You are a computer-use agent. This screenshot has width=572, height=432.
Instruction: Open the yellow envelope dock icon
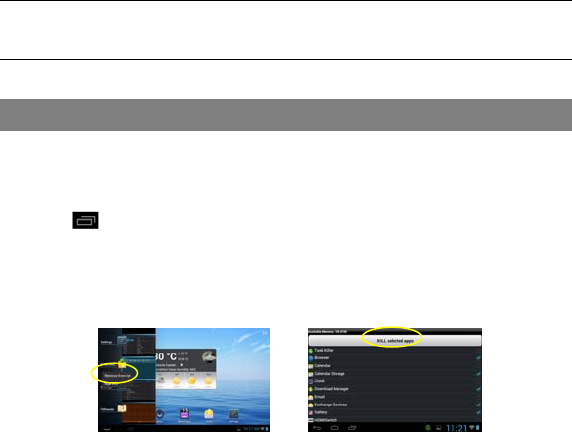(x=209, y=414)
